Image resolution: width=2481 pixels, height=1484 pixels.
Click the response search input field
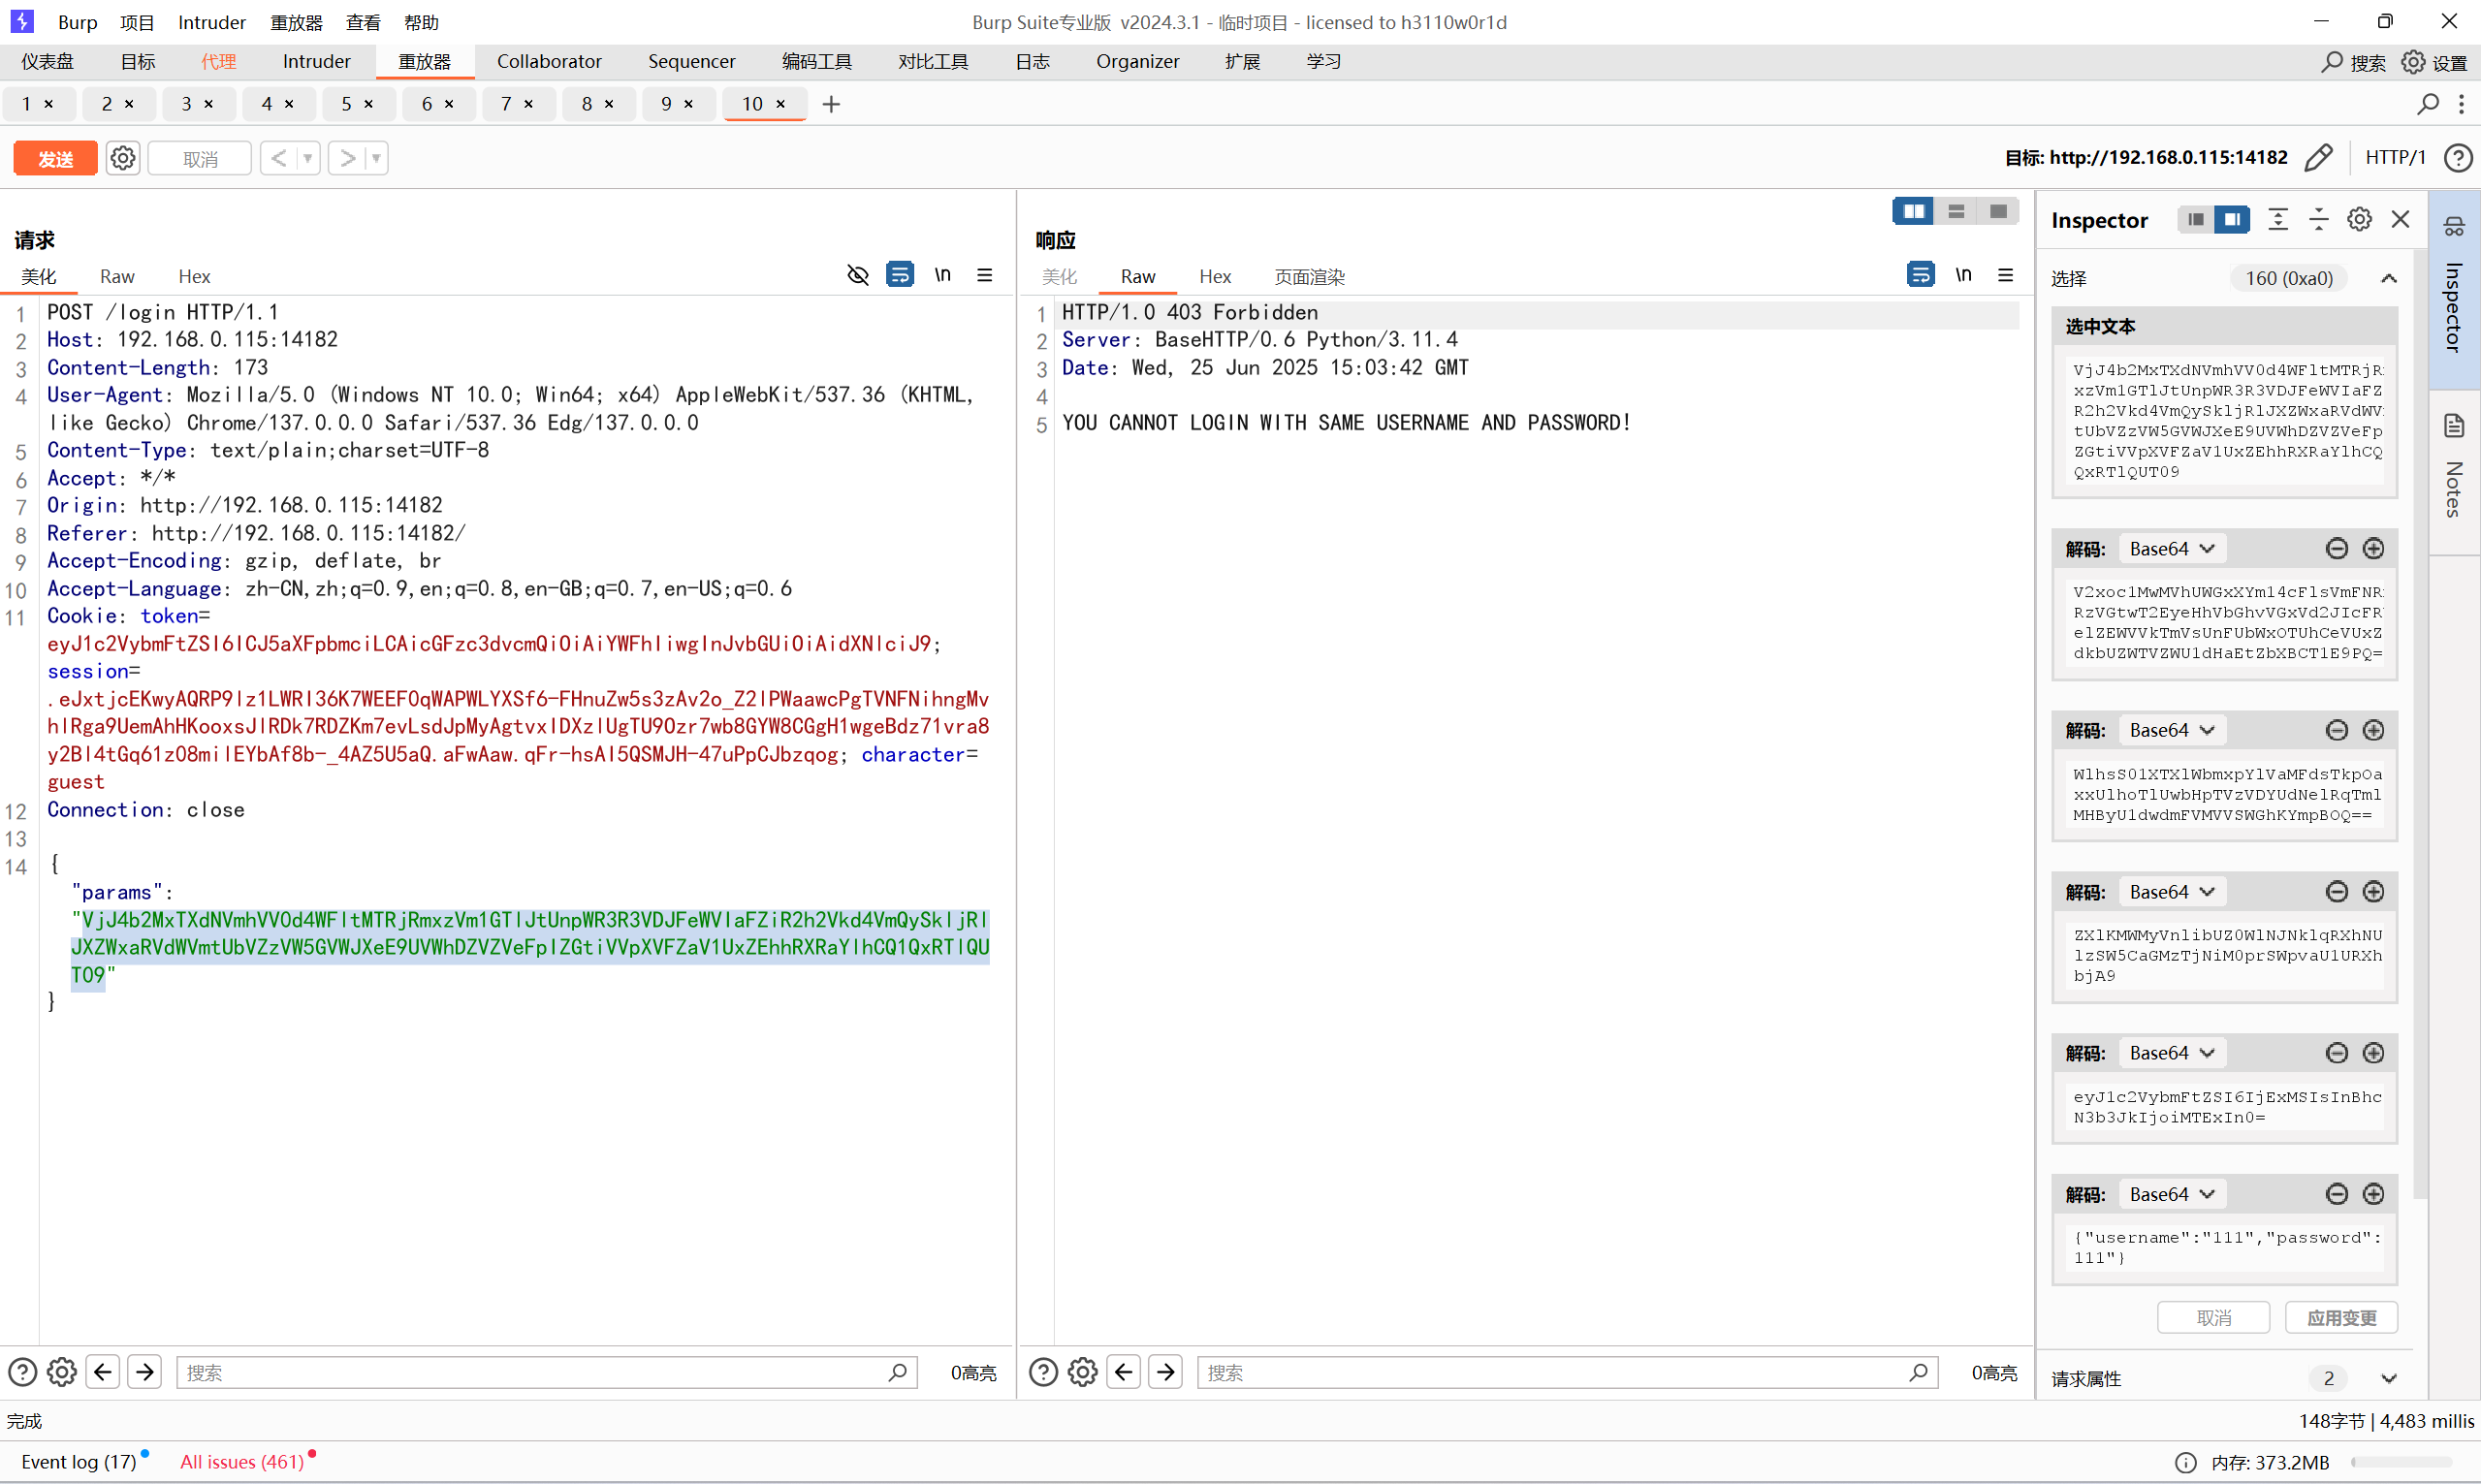tap(1567, 1372)
